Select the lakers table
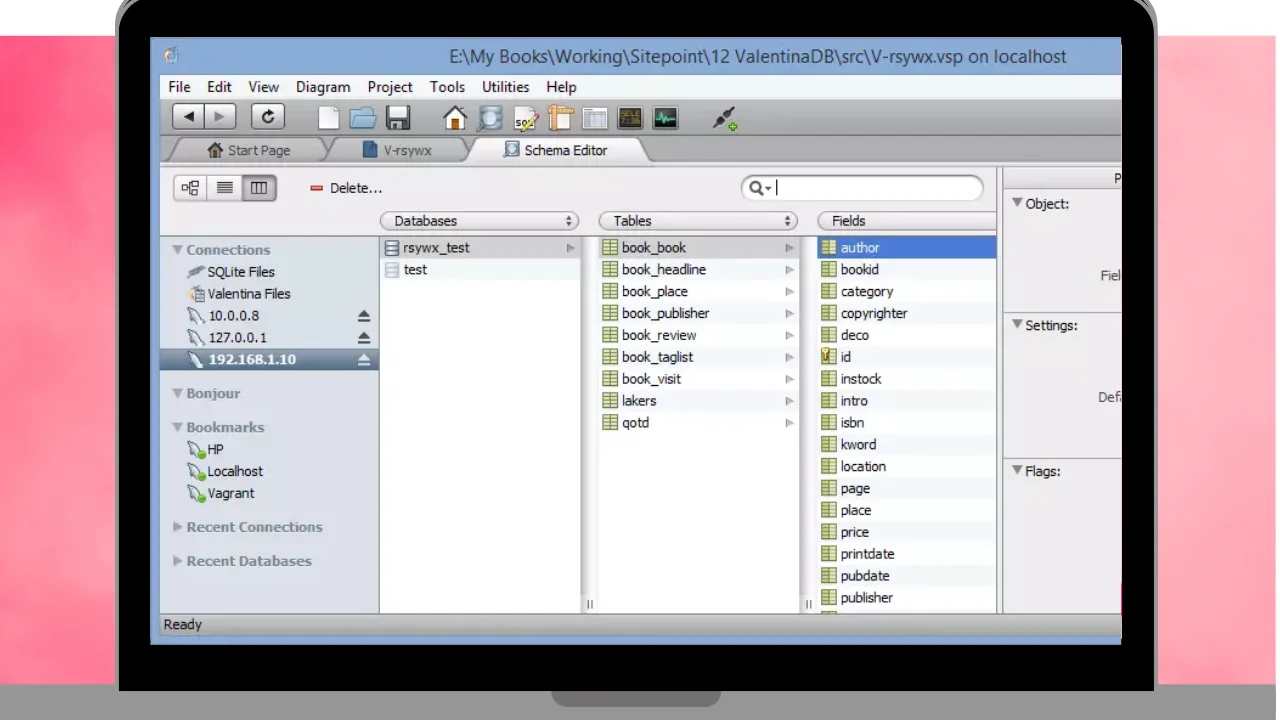The width and height of the screenshot is (1280, 720). point(698,401)
